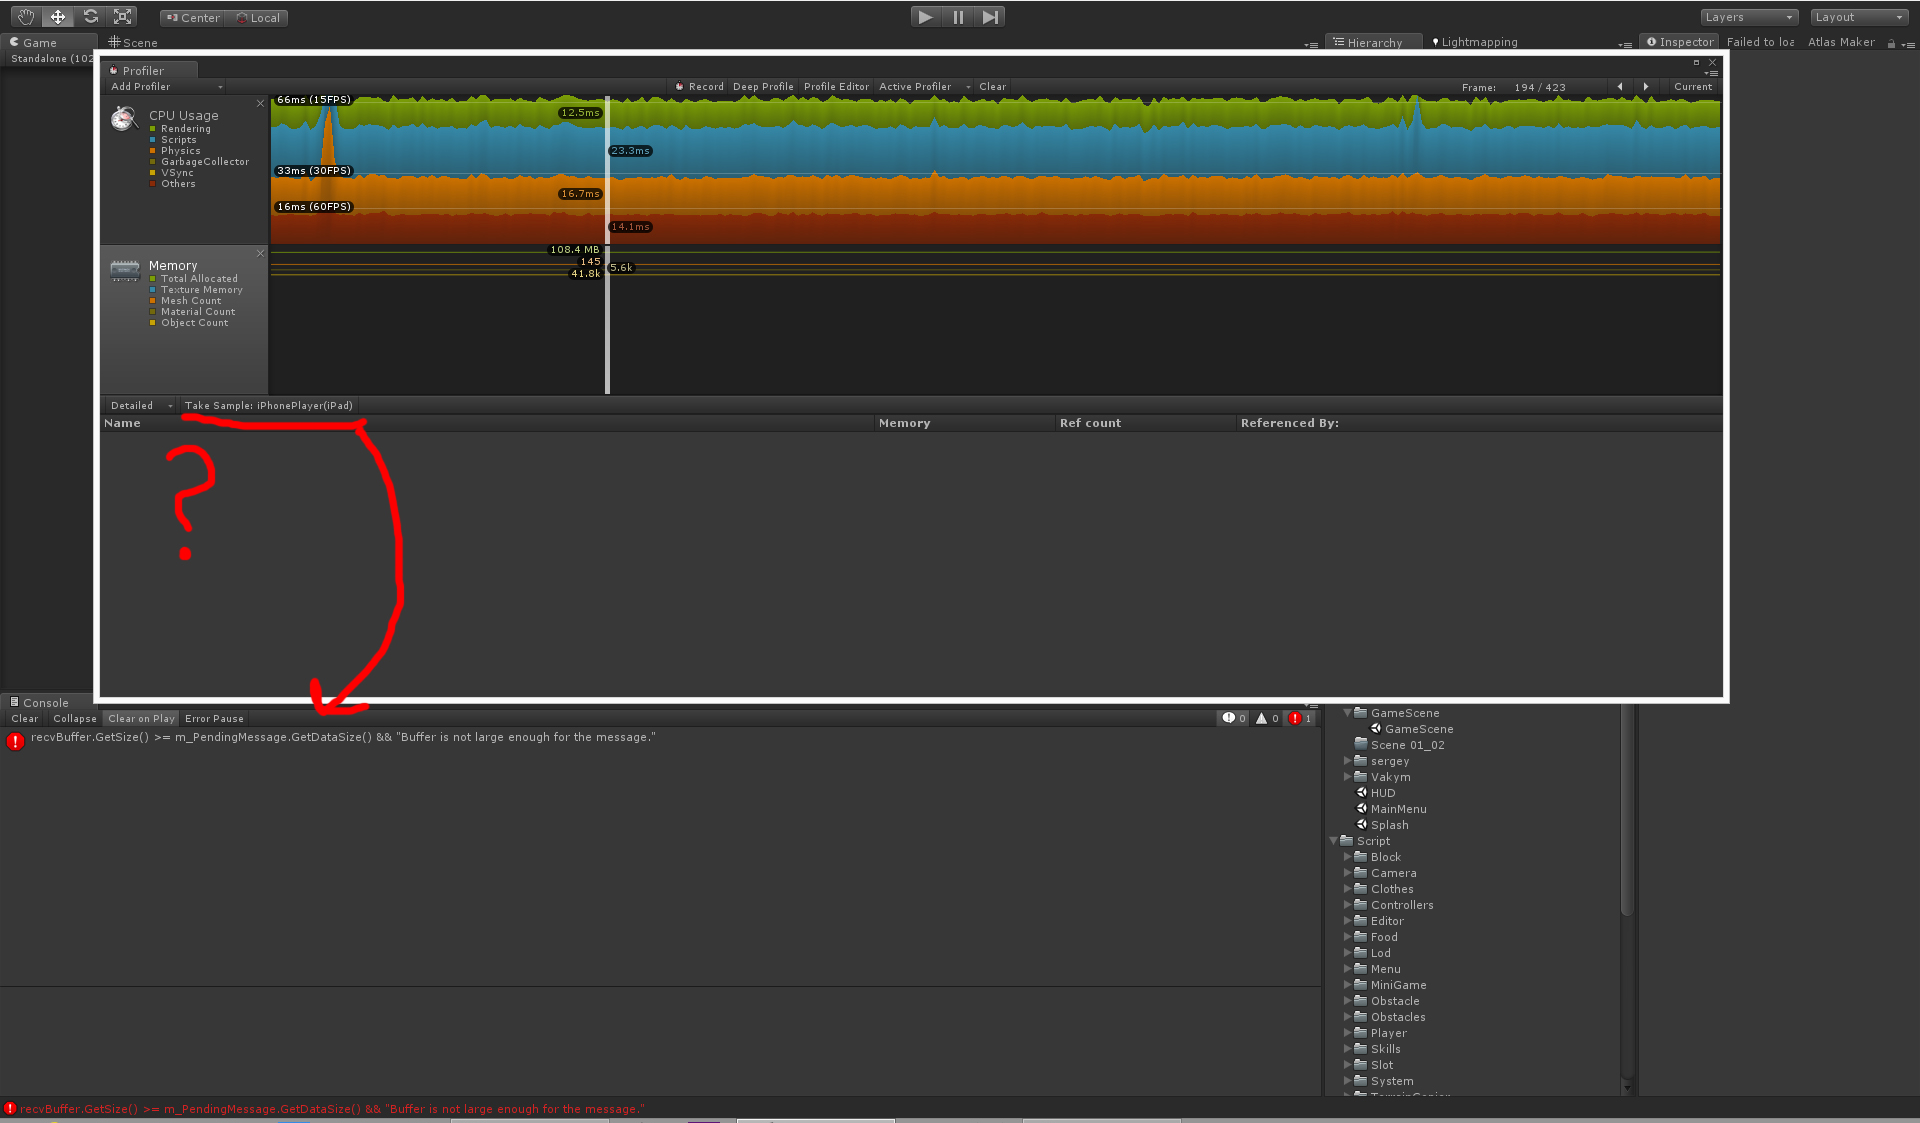Switch to the Scene tab
1920x1123 pixels.
133,42
